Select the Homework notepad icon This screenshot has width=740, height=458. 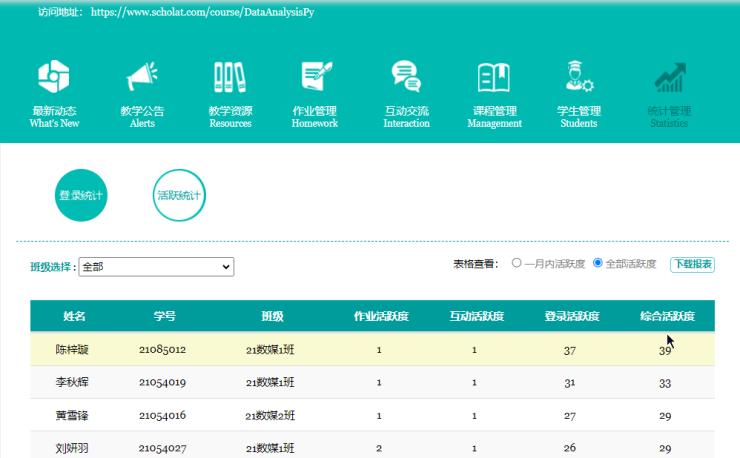[x=315, y=77]
